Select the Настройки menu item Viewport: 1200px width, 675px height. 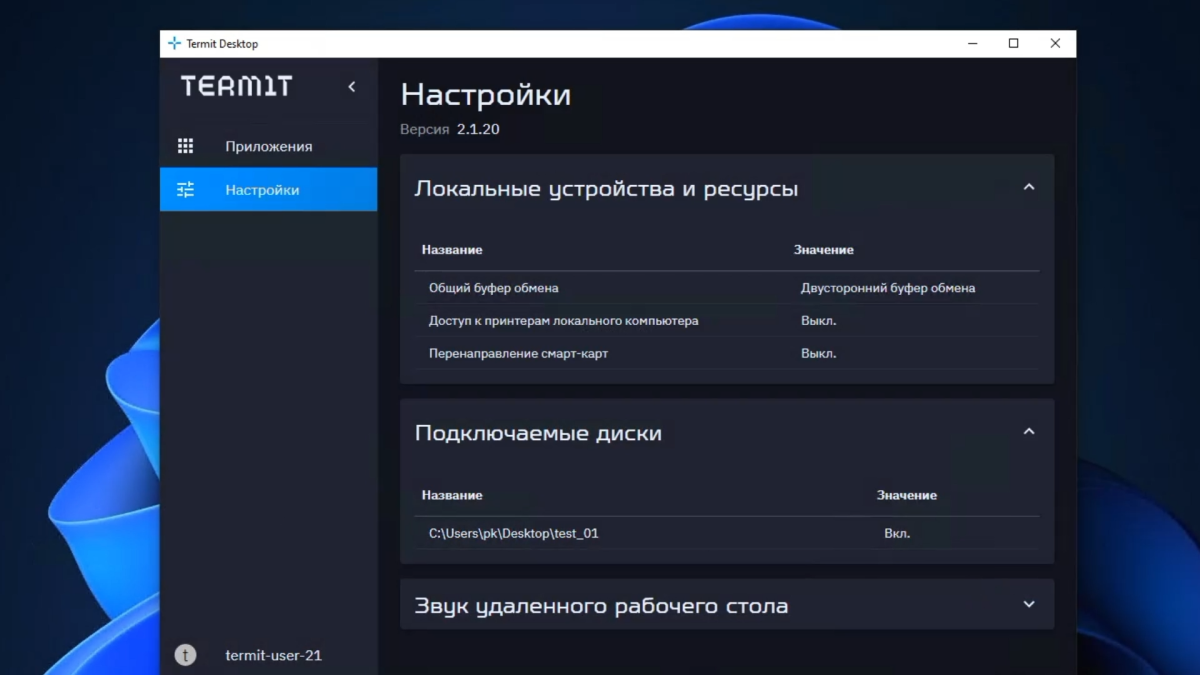(x=269, y=190)
